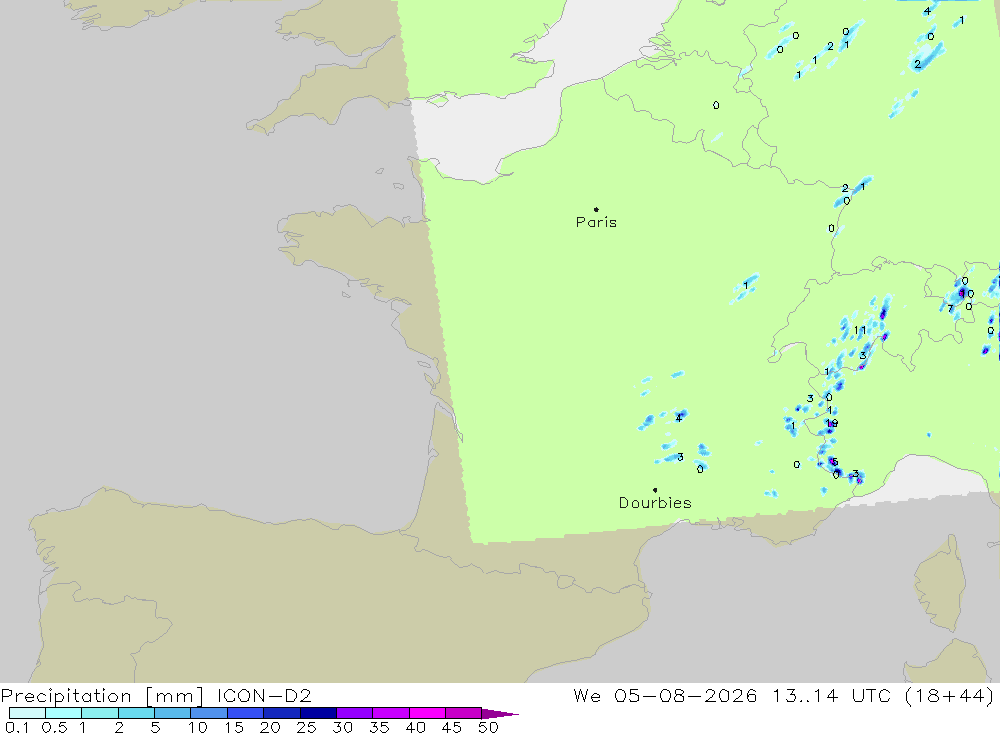Click the purple arrow ending the color scale
Image resolution: width=1000 pixels, height=733 pixels.
pos(500,713)
